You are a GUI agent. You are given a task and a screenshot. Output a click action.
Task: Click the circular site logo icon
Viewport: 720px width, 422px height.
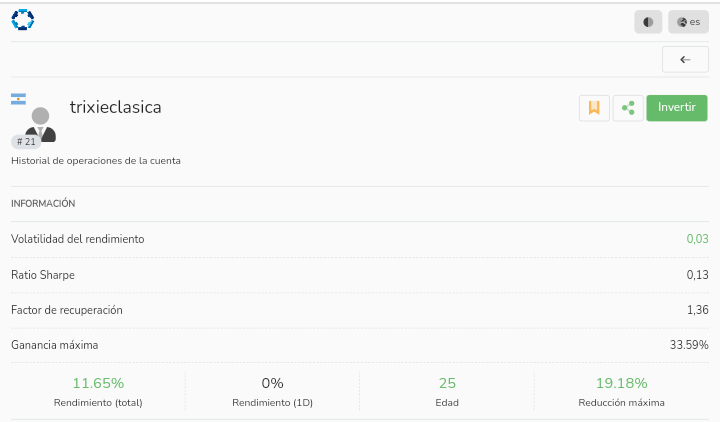[22, 19]
